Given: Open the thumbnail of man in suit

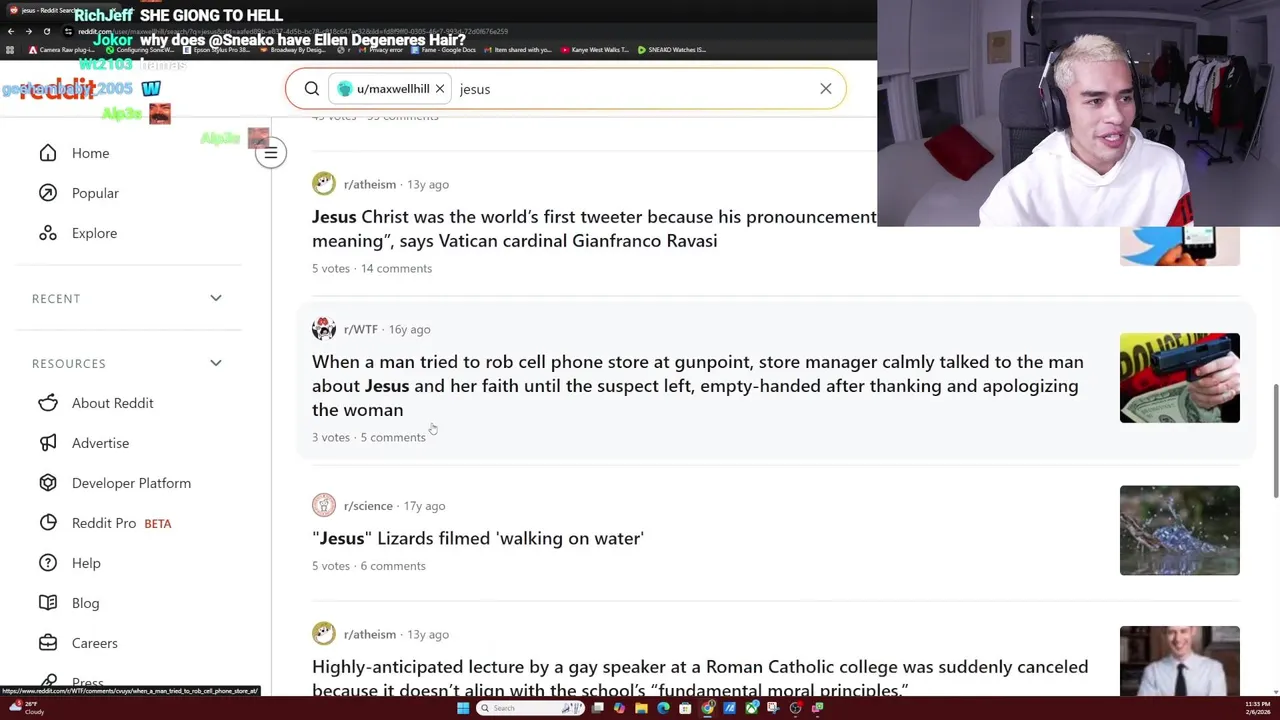Looking at the screenshot, I should (1180, 661).
